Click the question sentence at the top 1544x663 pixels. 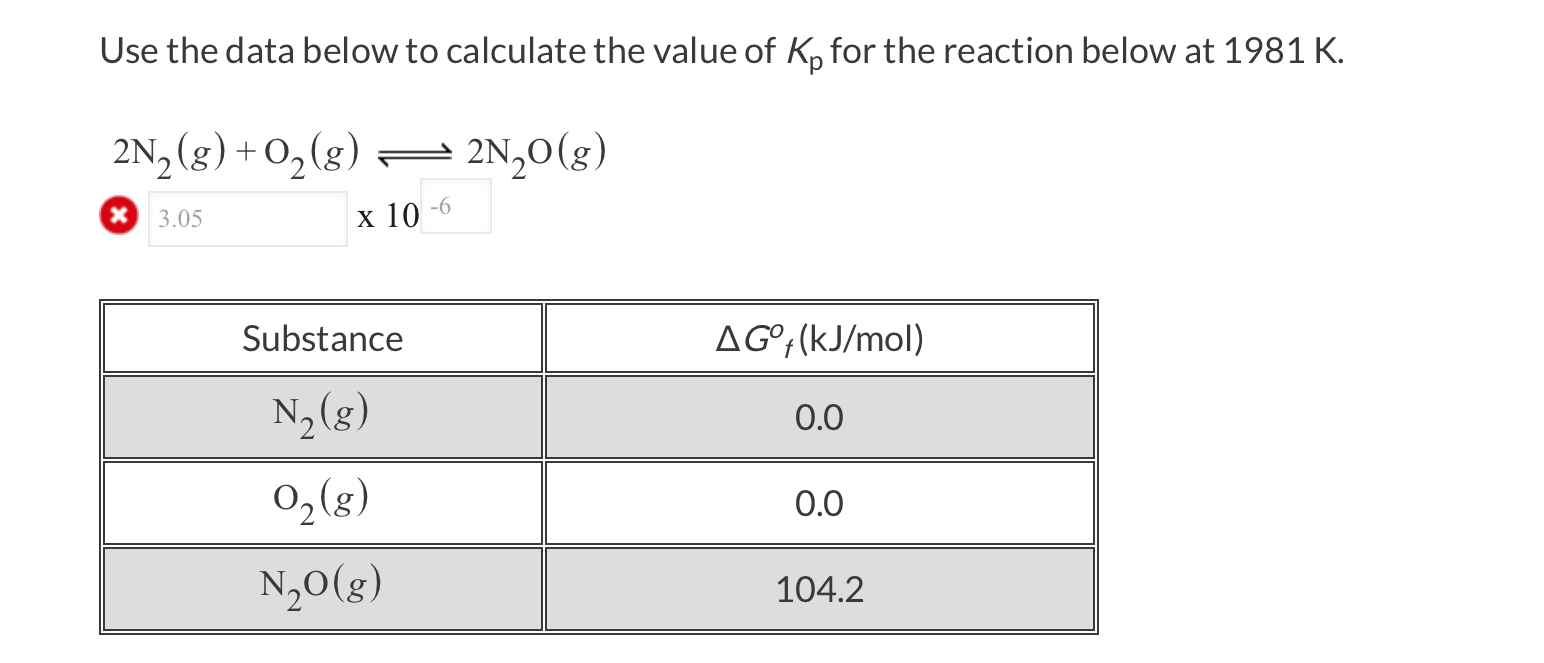point(700,49)
